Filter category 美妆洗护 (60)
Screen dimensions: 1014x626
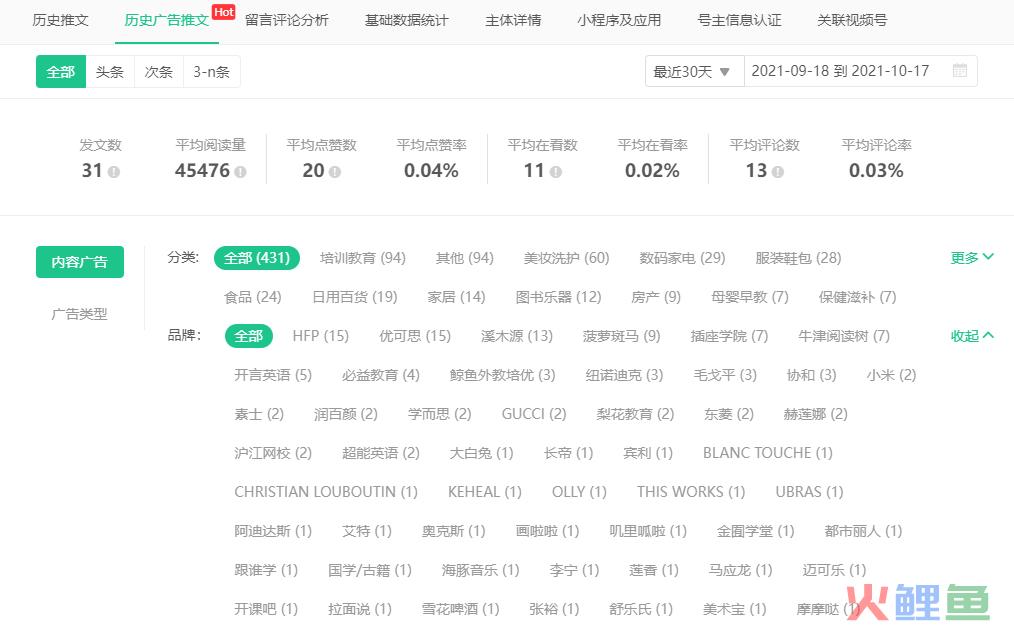click(x=566, y=258)
